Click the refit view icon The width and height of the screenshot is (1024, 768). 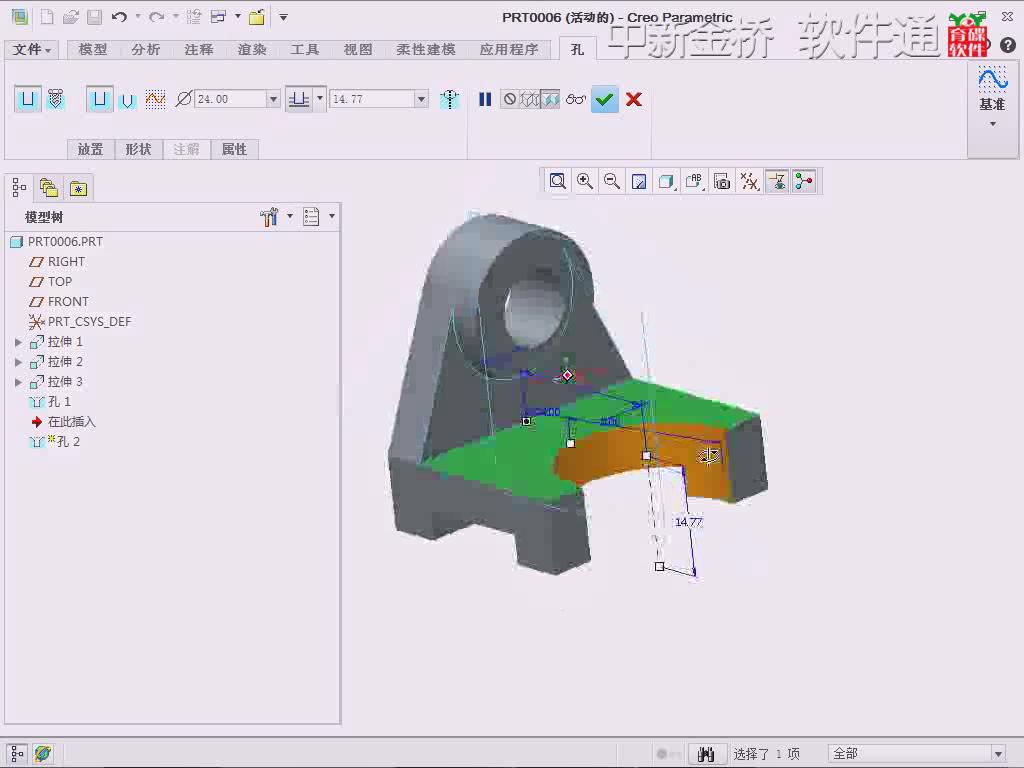pyautogui.click(x=557, y=182)
